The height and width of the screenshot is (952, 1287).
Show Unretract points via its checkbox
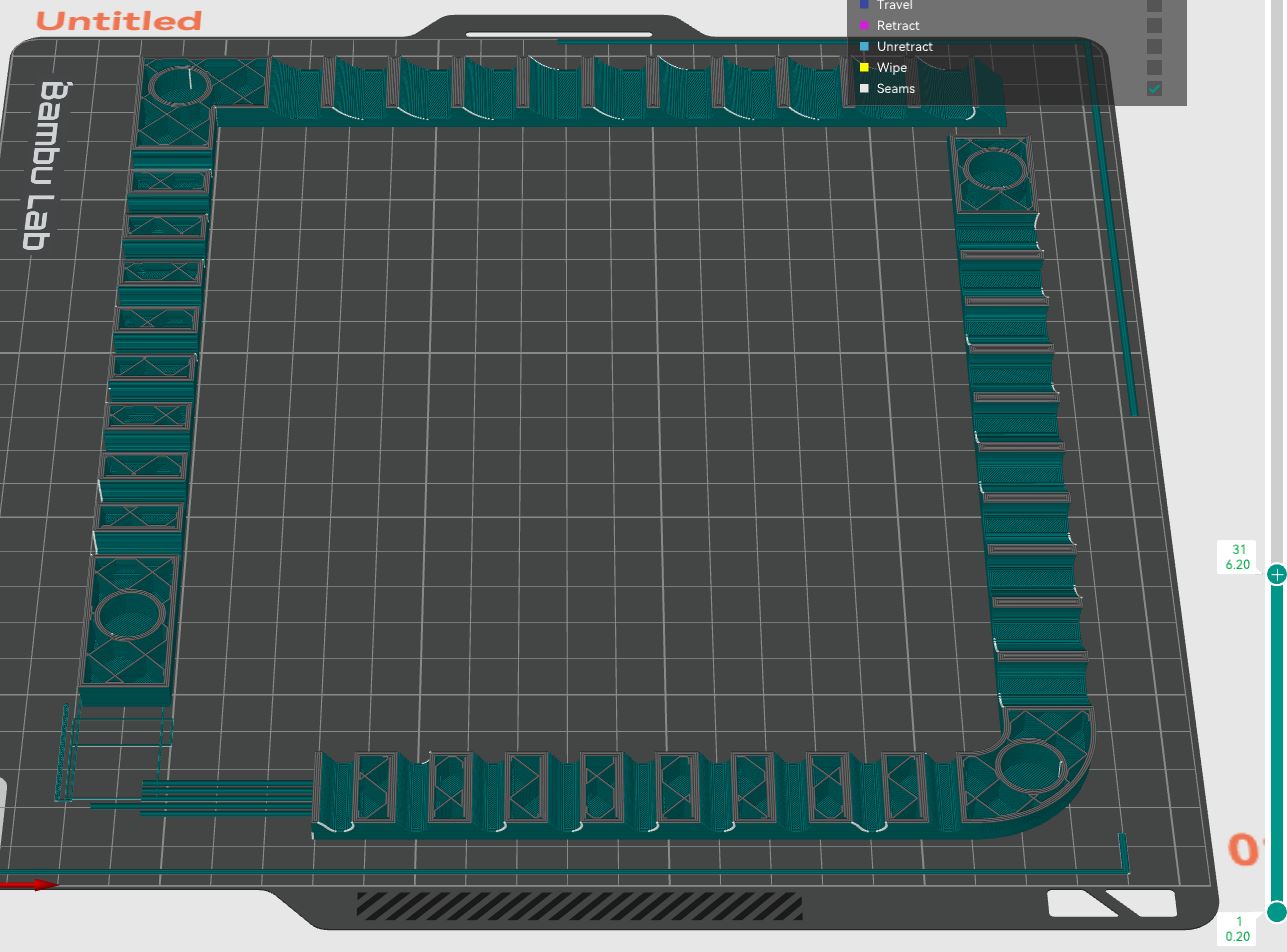(1154, 47)
